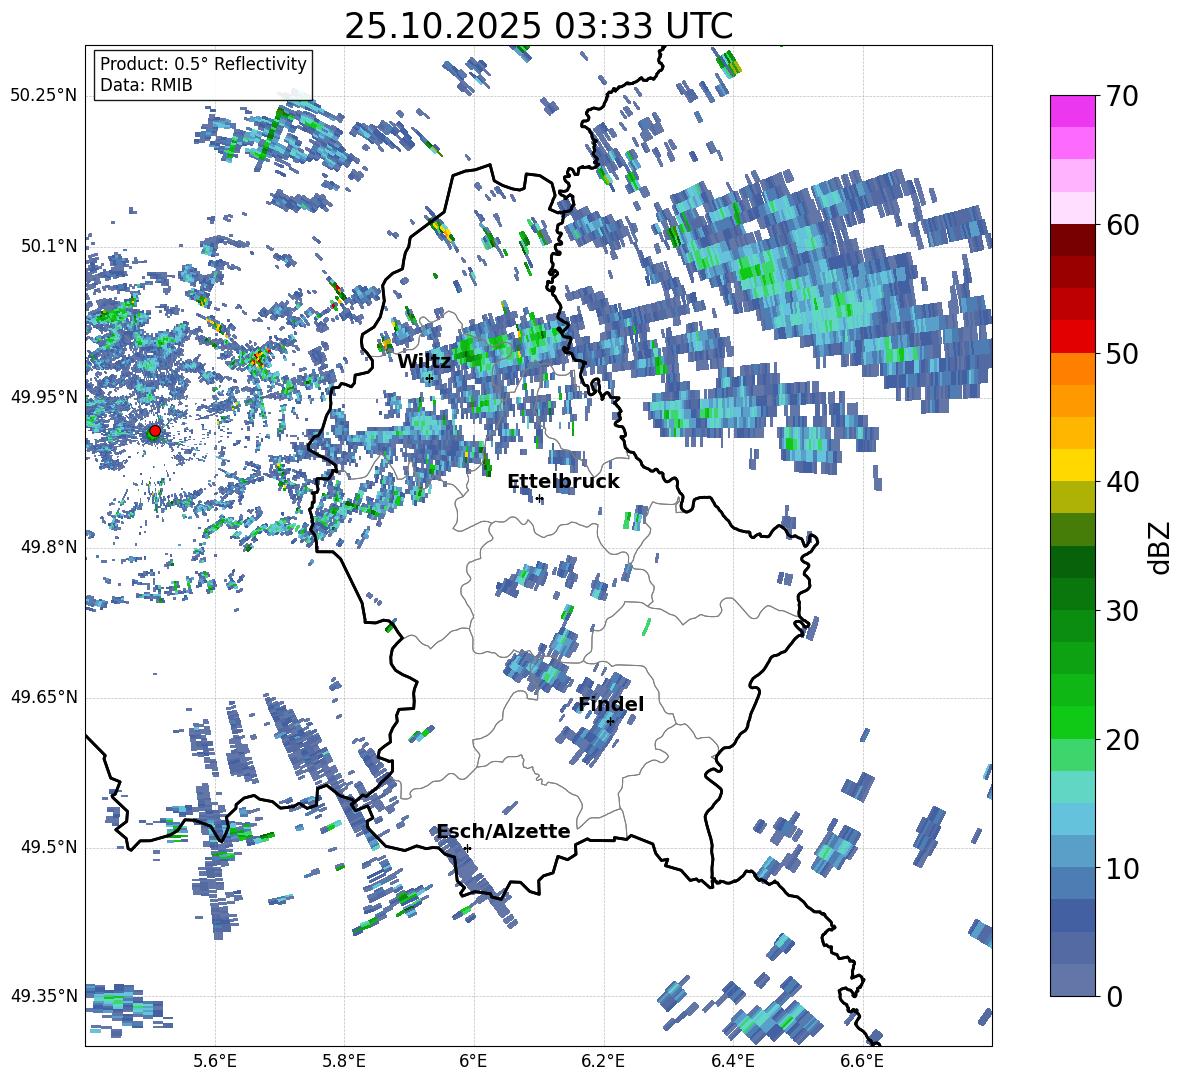Click the 50.25°N latitude tick label
The height and width of the screenshot is (1081, 1184).
click(44, 96)
